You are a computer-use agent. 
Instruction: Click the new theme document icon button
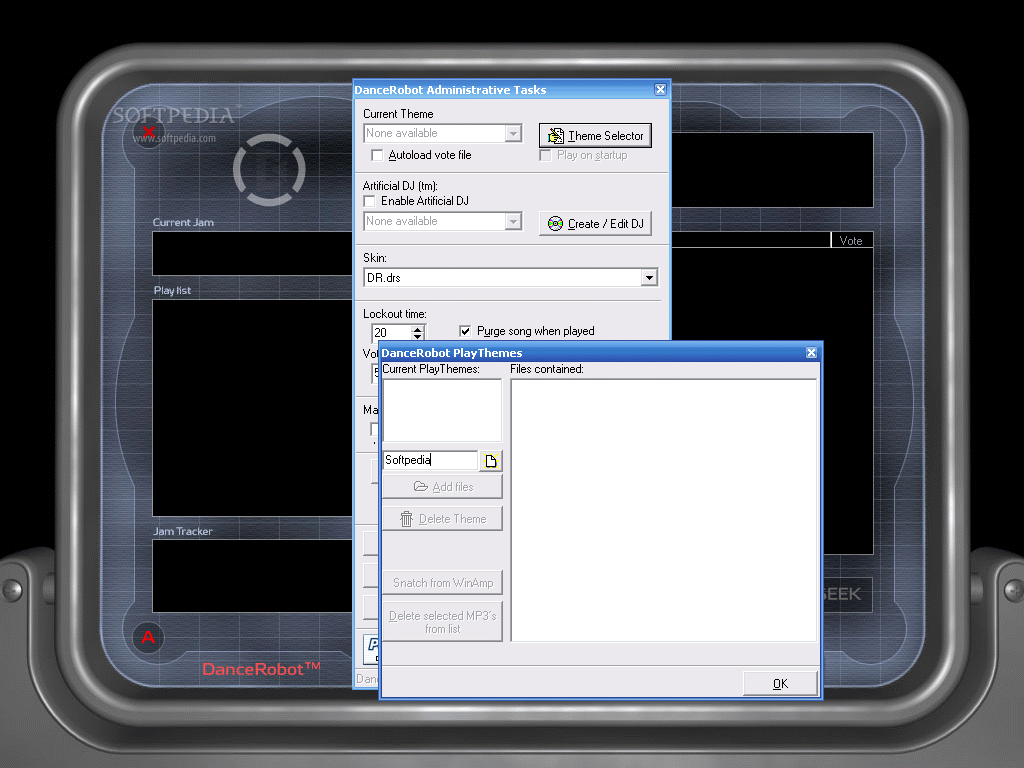(491, 461)
